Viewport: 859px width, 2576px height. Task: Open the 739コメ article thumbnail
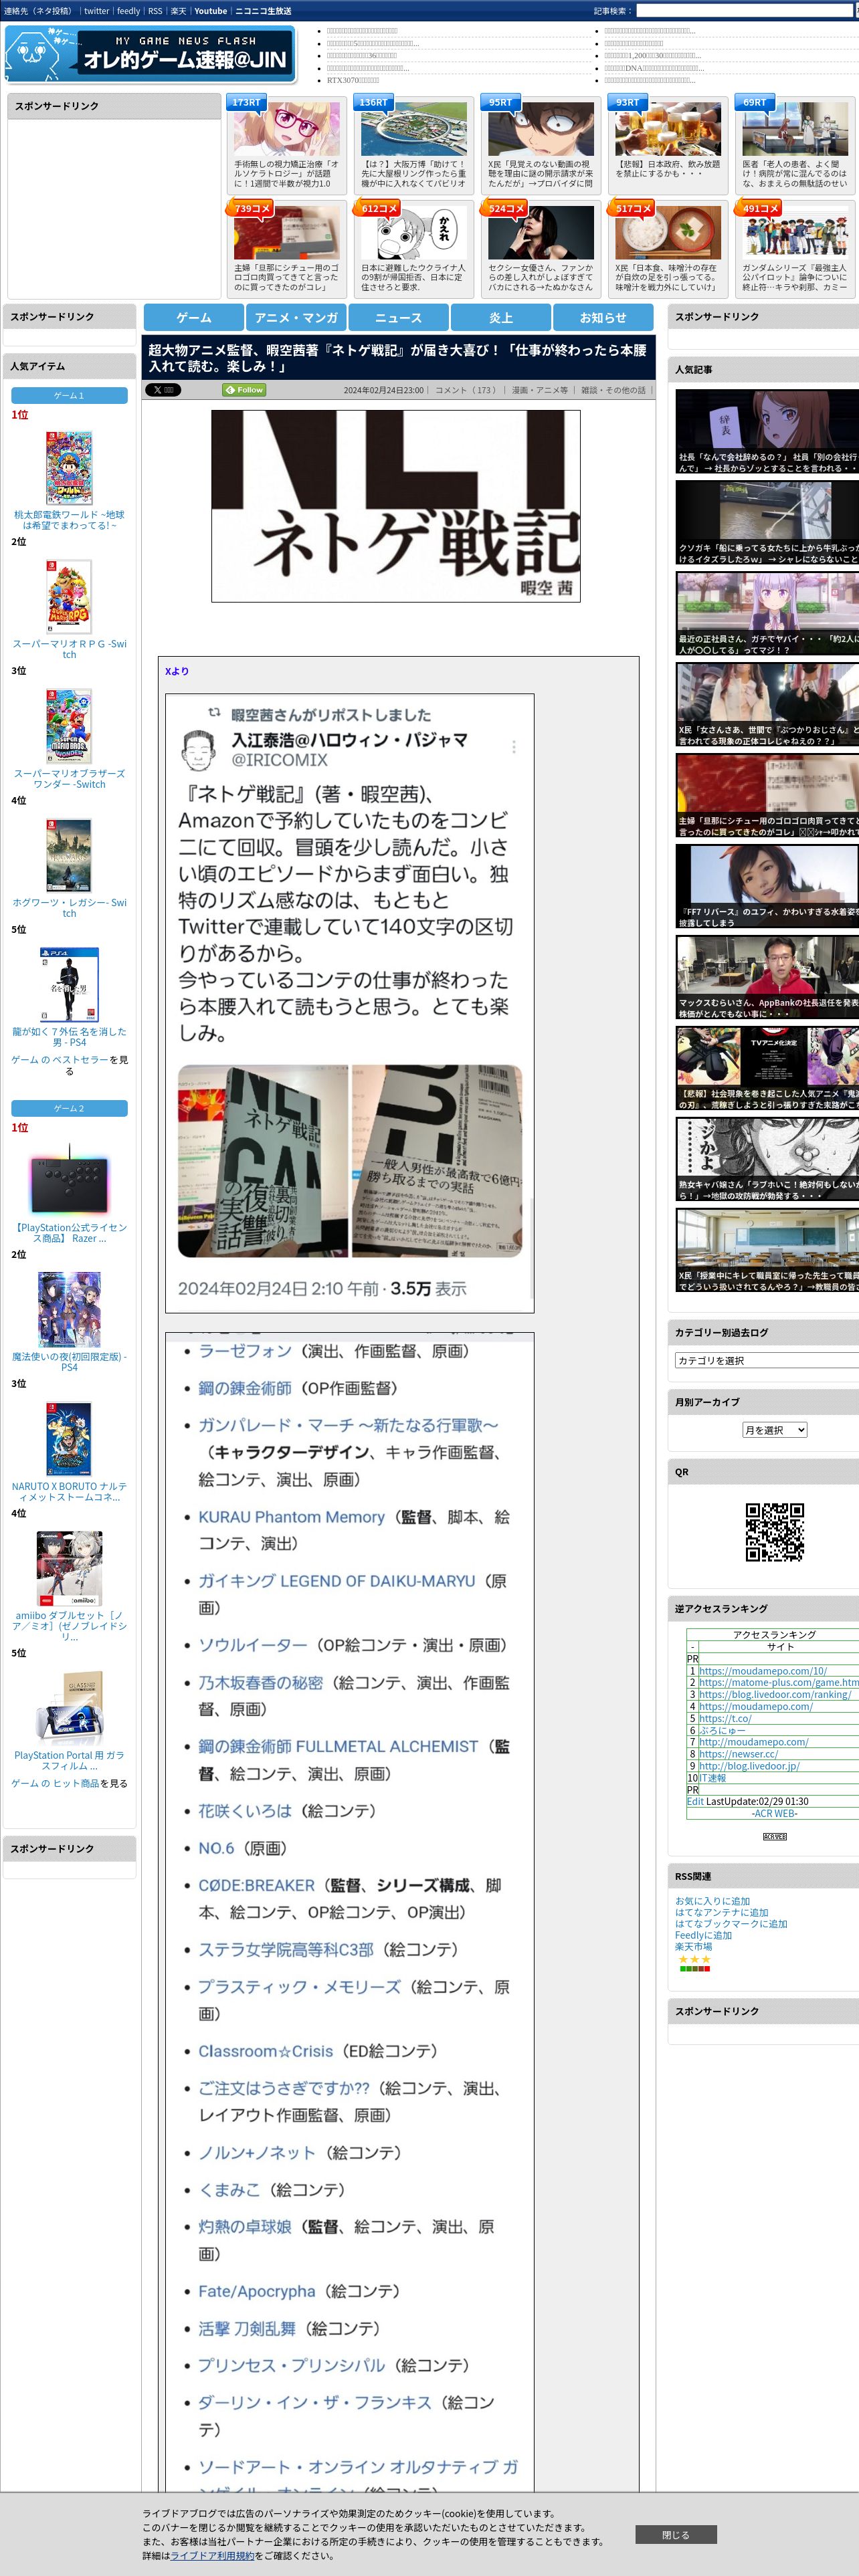click(x=286, y=232)
